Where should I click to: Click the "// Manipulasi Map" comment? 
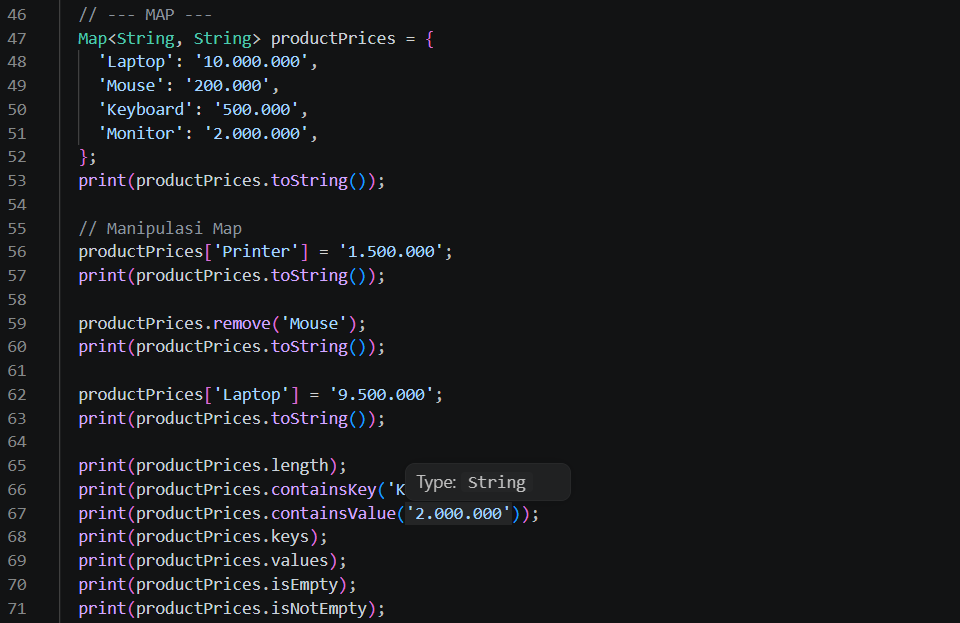[160, 228]
